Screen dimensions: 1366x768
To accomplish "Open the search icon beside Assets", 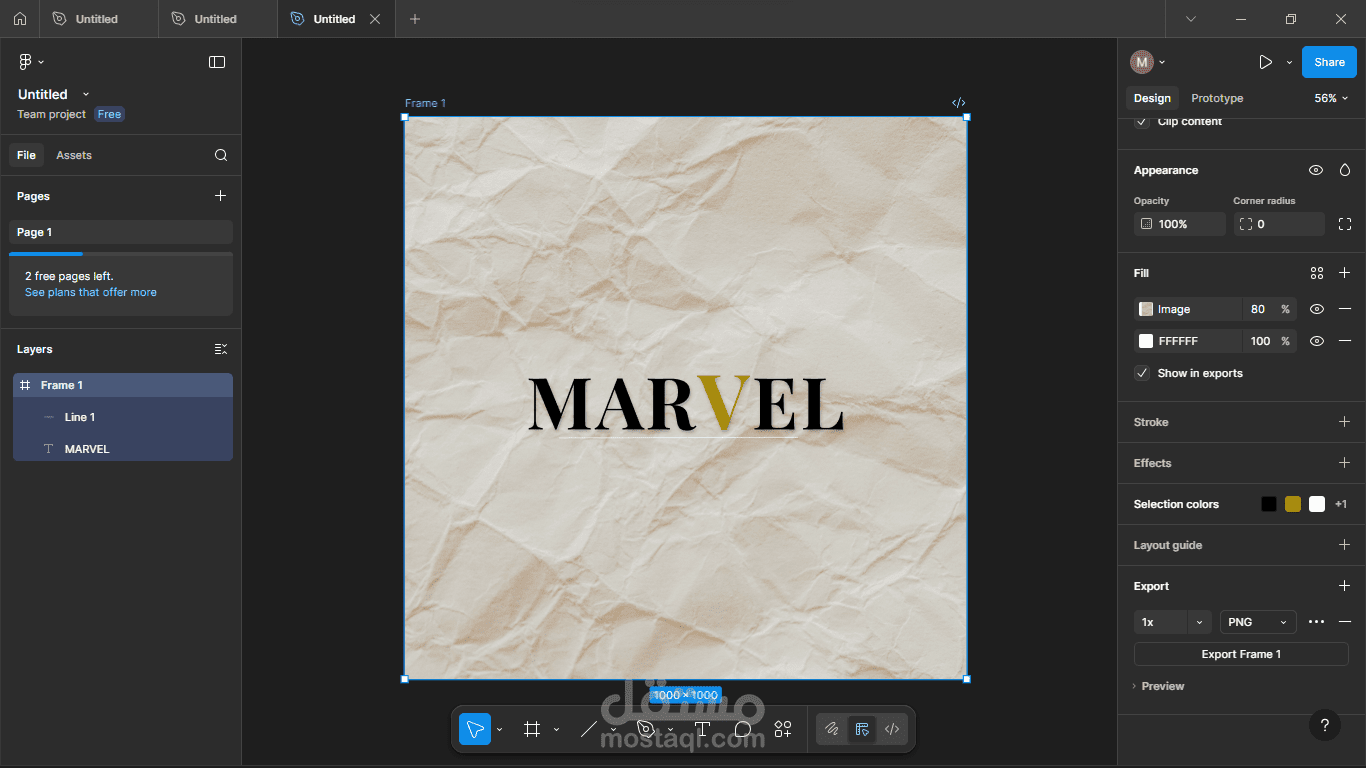I will [x=221, y=155].
